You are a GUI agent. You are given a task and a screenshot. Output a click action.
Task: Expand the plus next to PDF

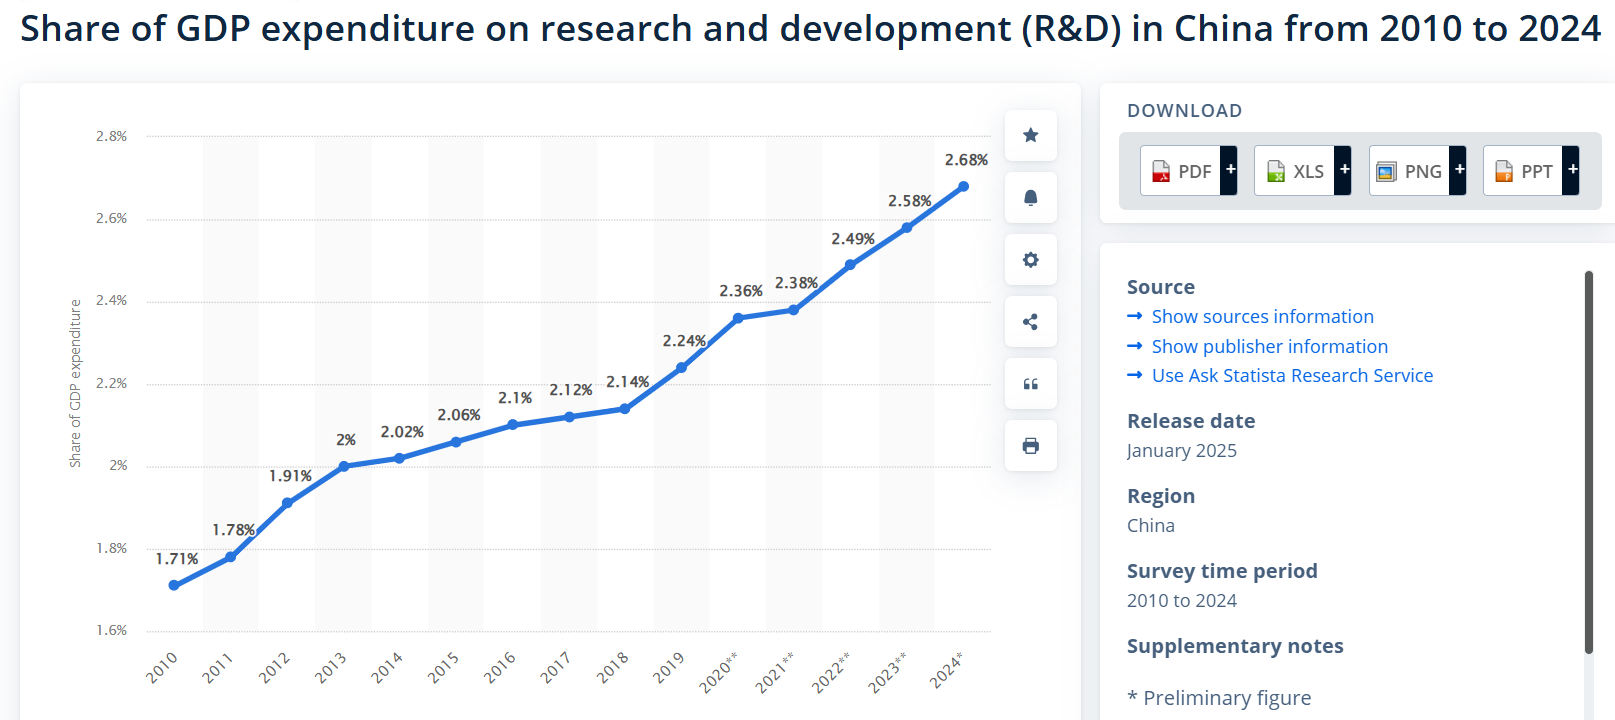tap(1230, 170)
